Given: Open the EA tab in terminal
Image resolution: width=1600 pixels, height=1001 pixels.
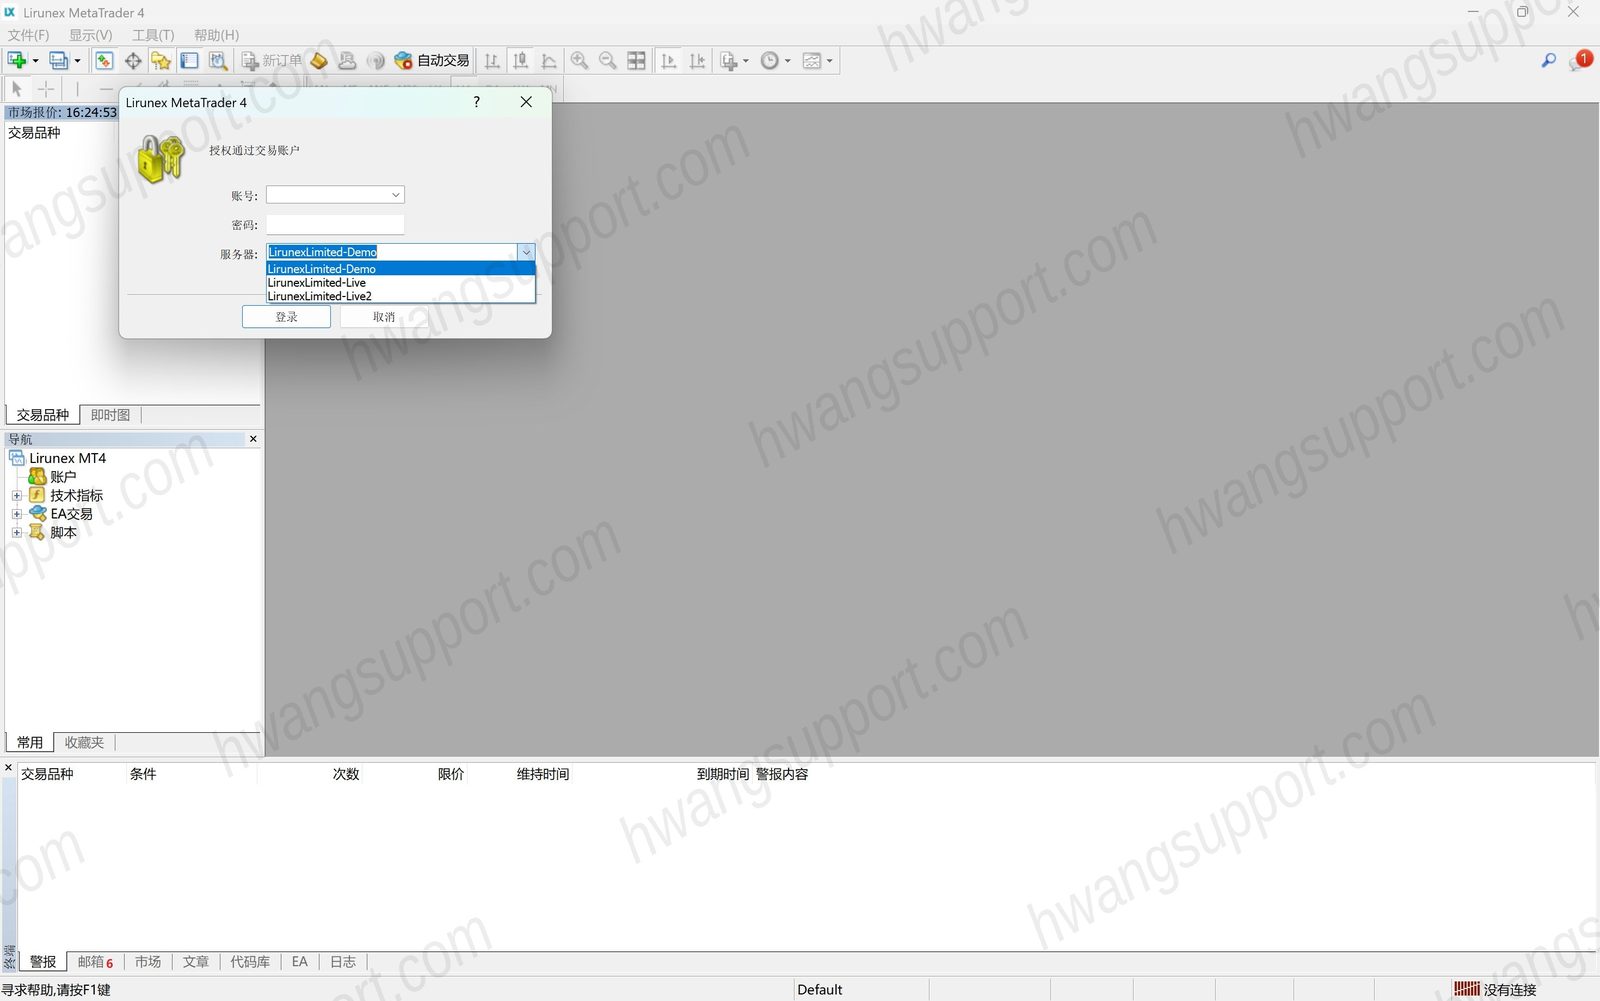Looking at the screenshot, I should tap(300, 962).
